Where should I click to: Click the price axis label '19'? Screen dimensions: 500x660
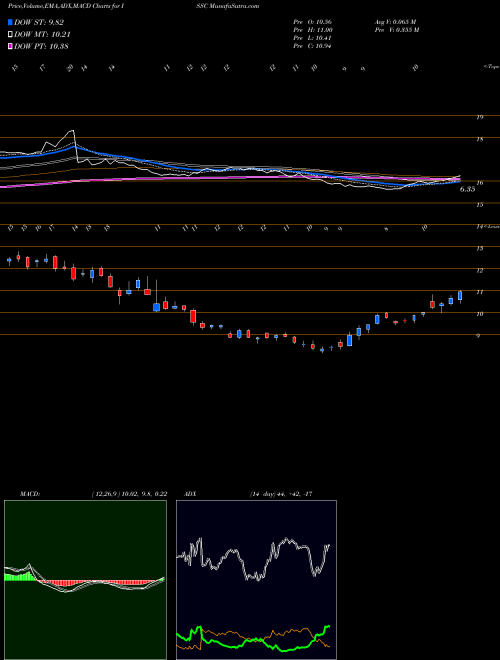[x=479, y=117]
